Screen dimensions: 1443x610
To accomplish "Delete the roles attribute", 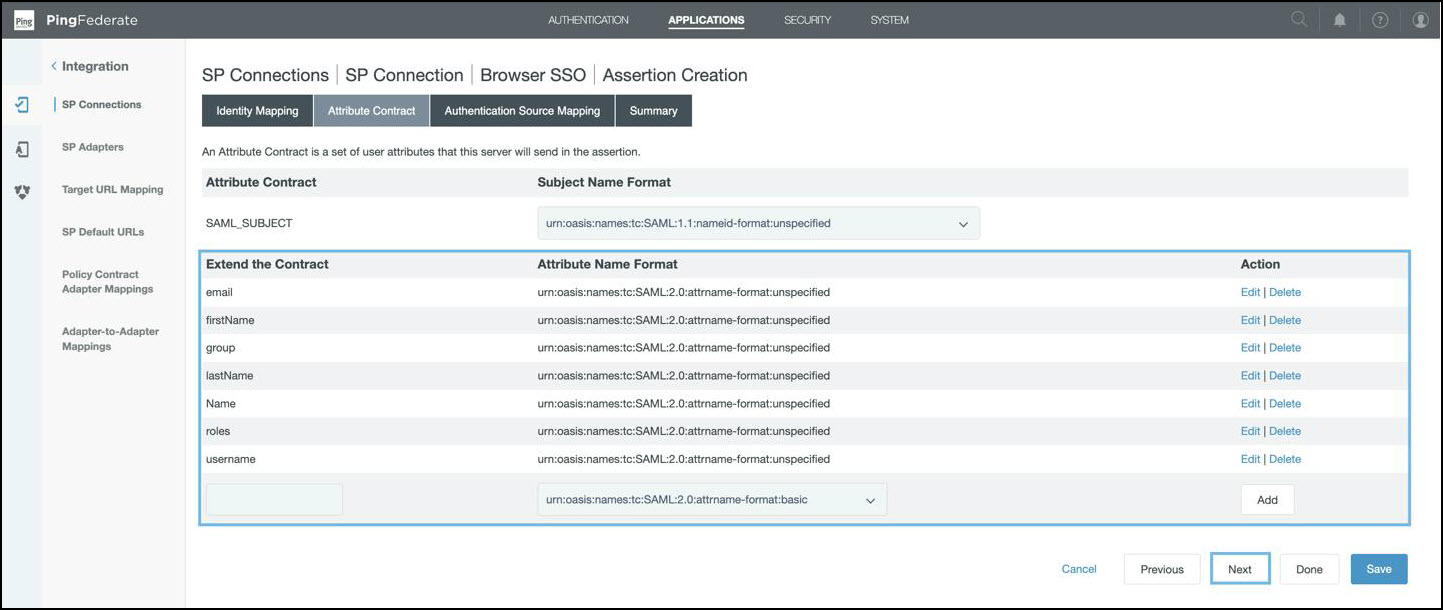I will pos(1285,432).
